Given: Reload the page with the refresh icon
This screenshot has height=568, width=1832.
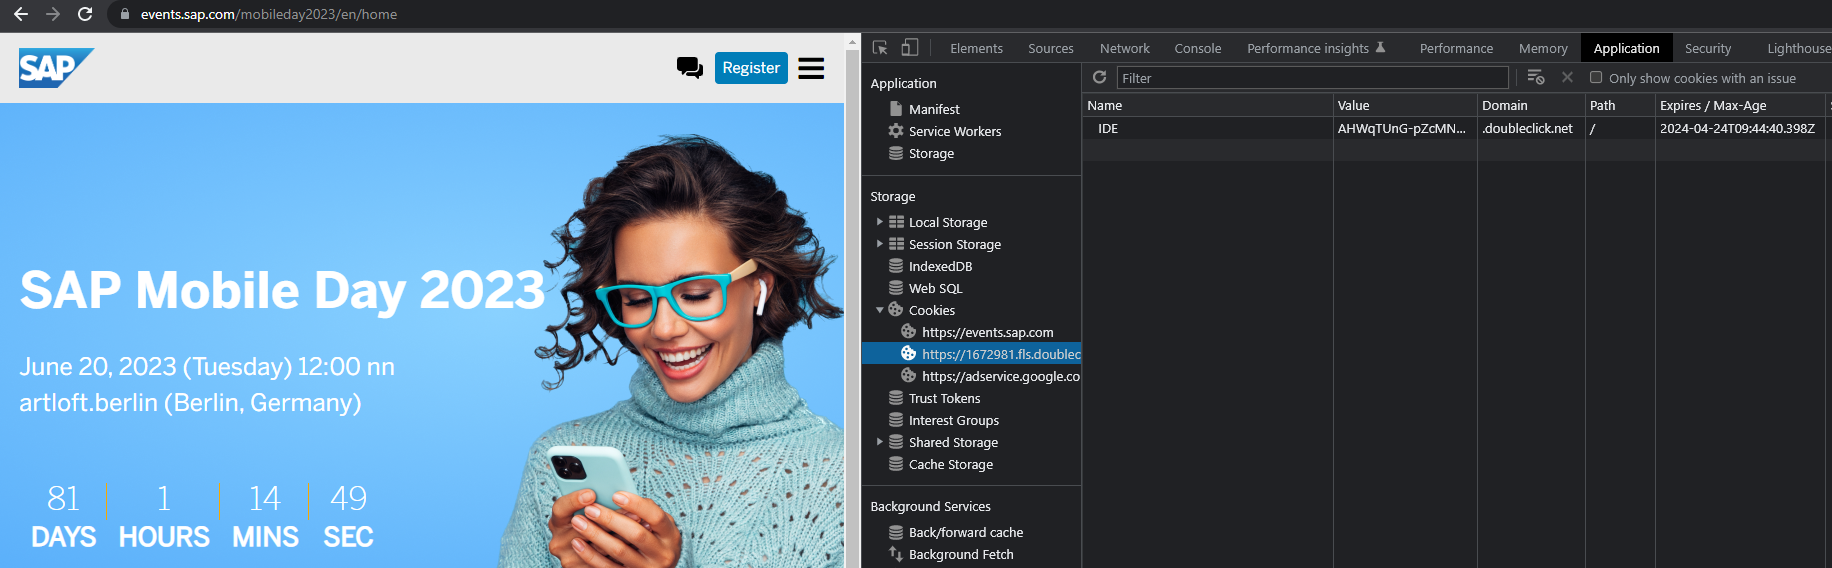Looking at the screenshot, I should coord(85,14).
